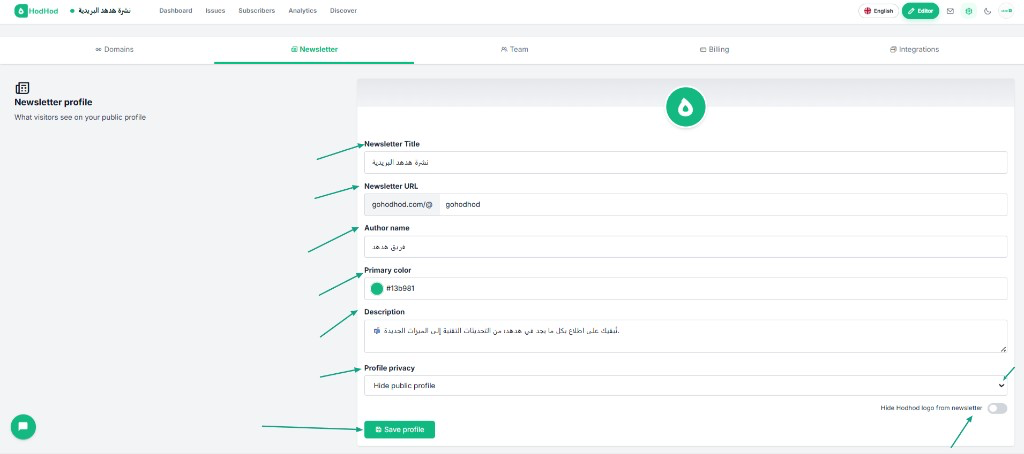The height and width of the screenshot is (454, 1024).
Task: Click the #13b981 color hex value
Action: (399, 289)
